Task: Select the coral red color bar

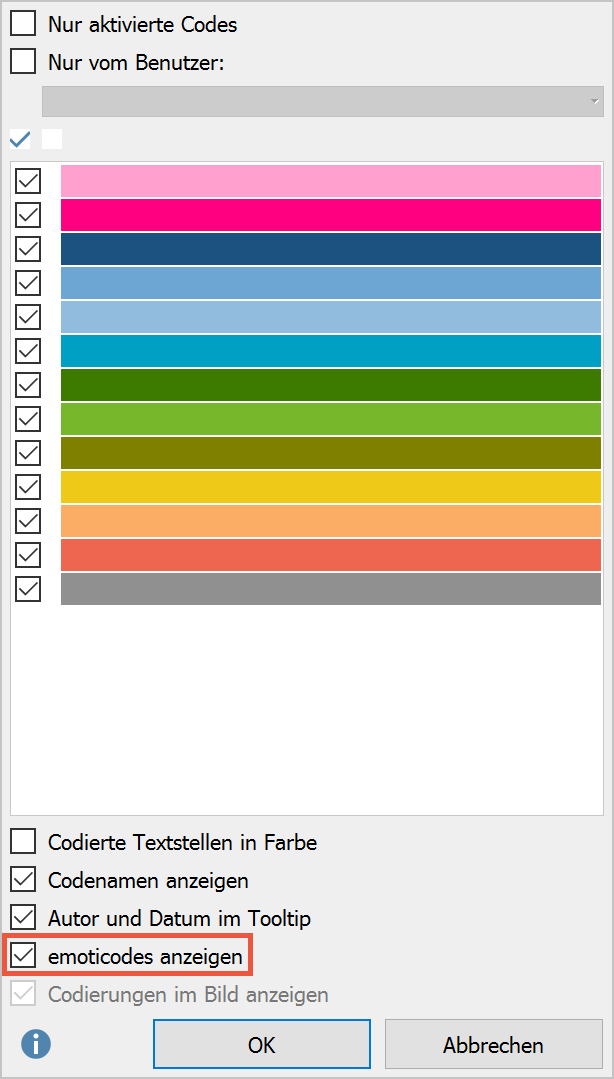Action: pos(330,555)
